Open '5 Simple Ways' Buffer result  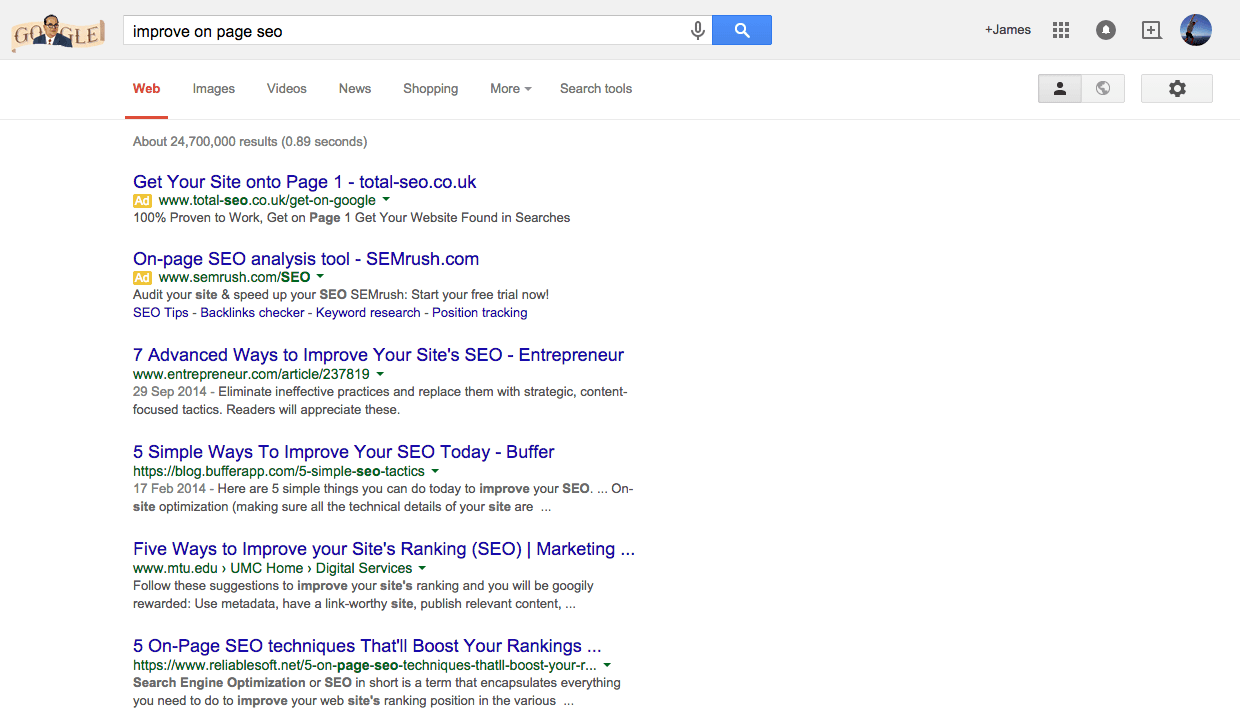point(344,452)
